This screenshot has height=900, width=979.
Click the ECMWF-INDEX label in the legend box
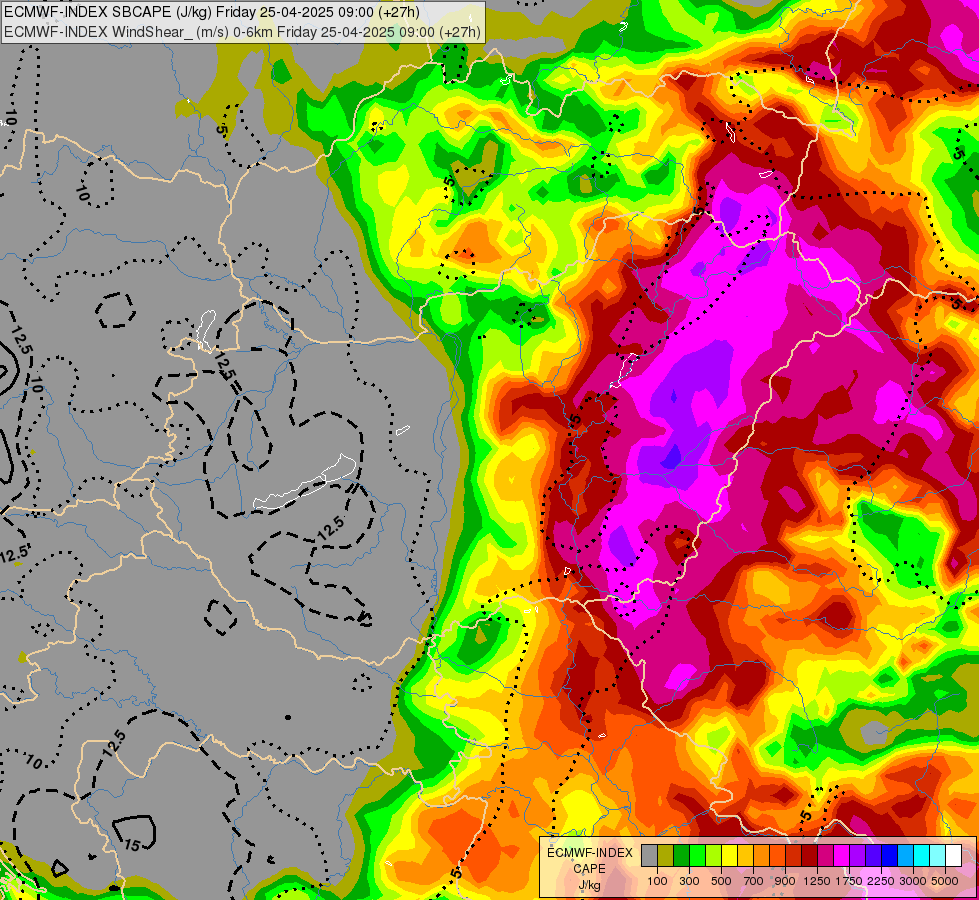click(589, 853)
